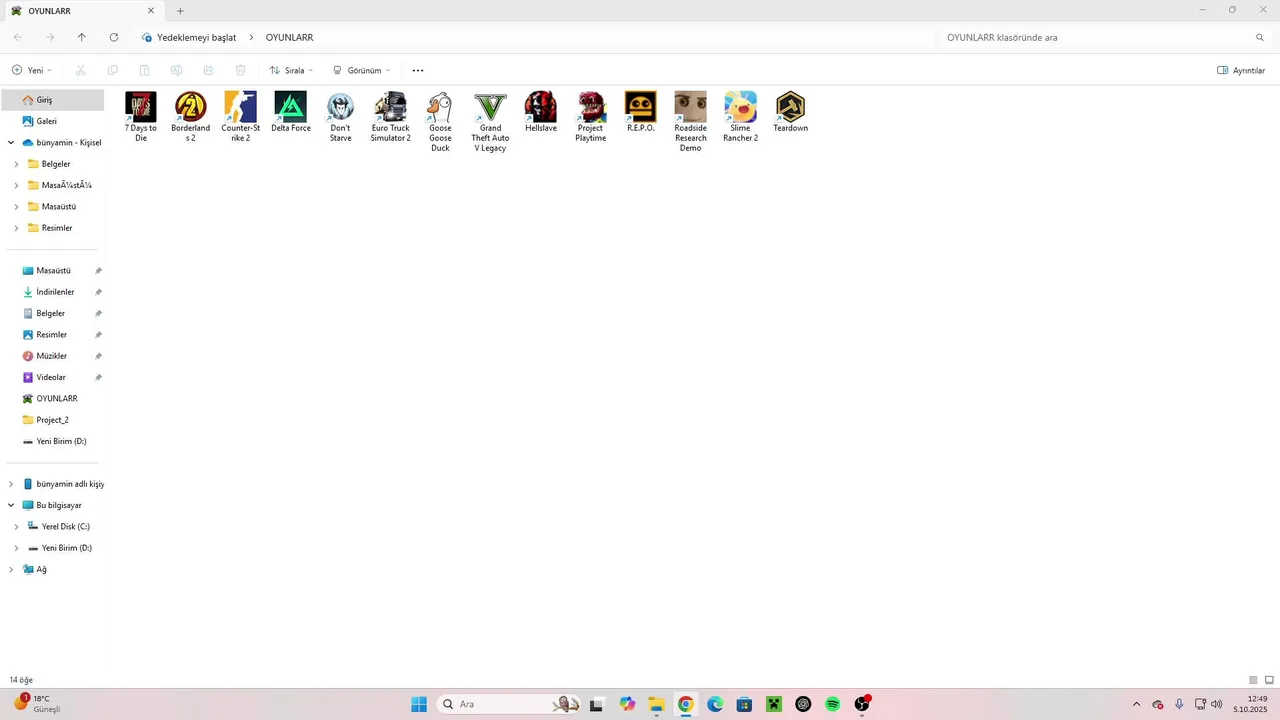Switch to details list view layout
1280x720 pixels.
coord(1253,680)
